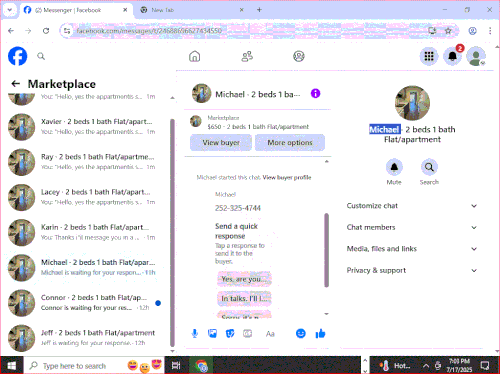Screen dimensions: 500x374
Task: Click the View buyer button
Action: (x=221, y=143)
